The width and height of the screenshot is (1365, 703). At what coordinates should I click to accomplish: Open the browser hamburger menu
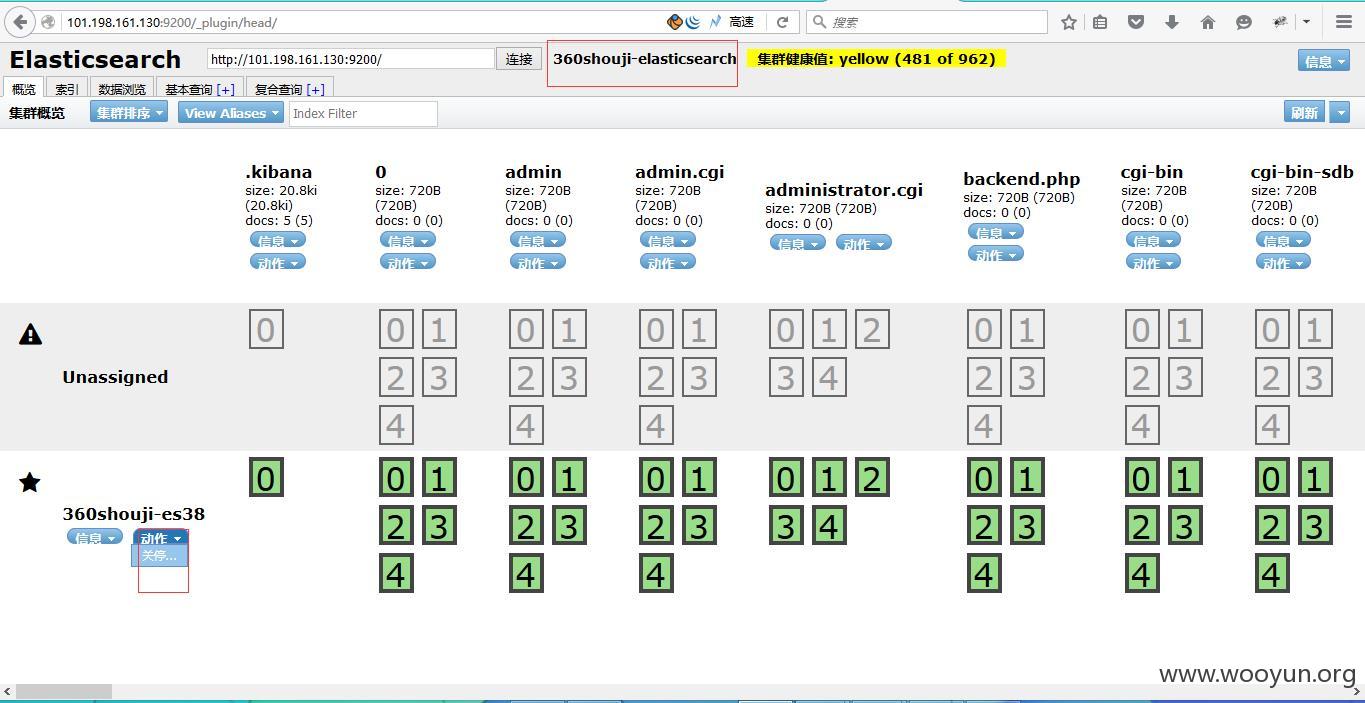click(1344, 22)
